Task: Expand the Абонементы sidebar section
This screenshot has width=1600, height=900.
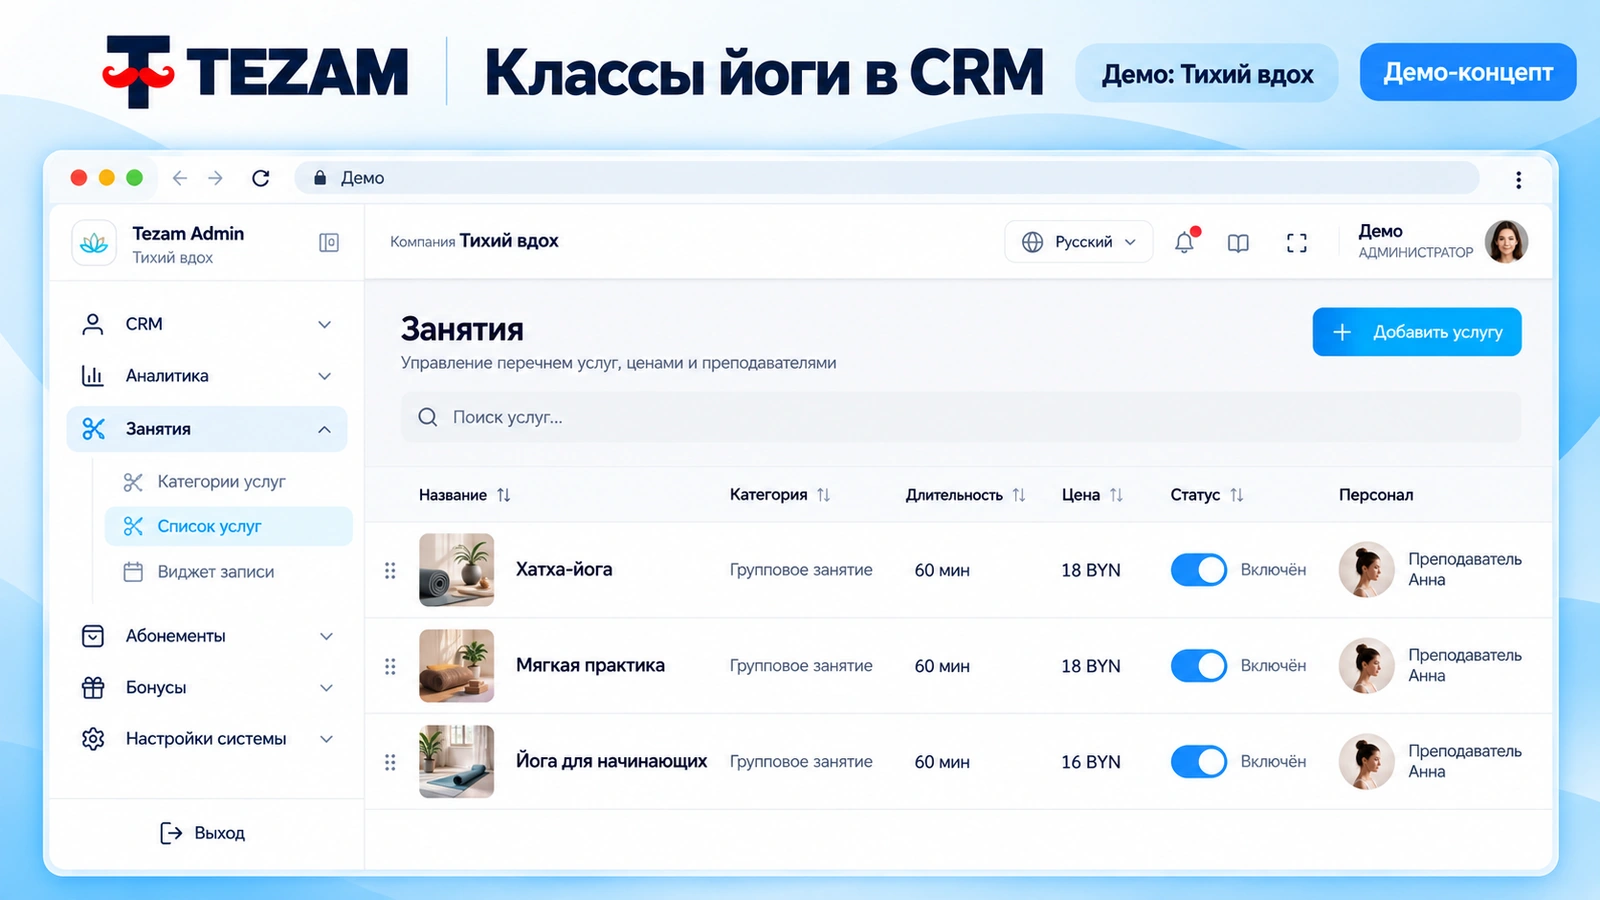Action: click(x=207, y=636)
